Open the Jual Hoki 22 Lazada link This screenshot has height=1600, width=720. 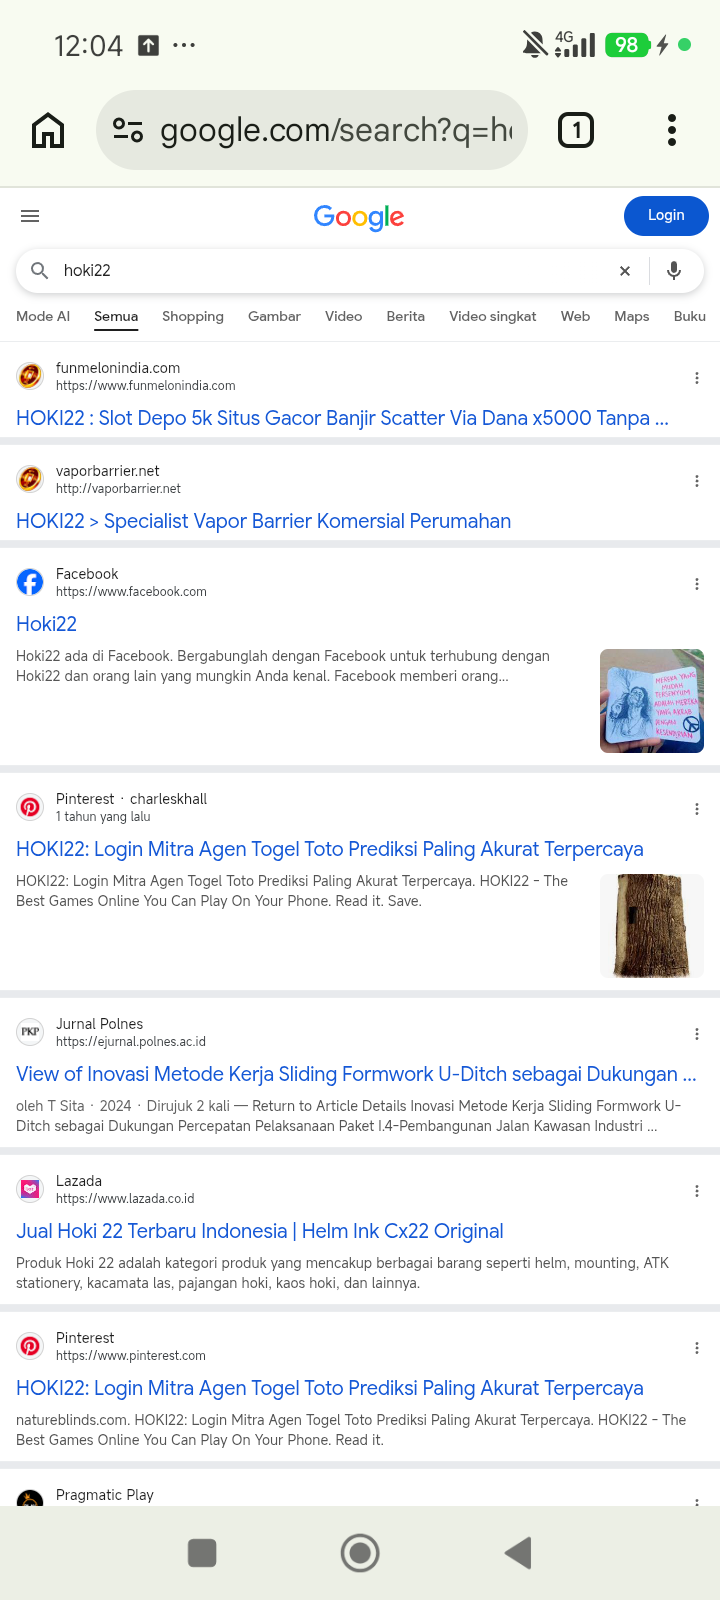(260, 1231)
